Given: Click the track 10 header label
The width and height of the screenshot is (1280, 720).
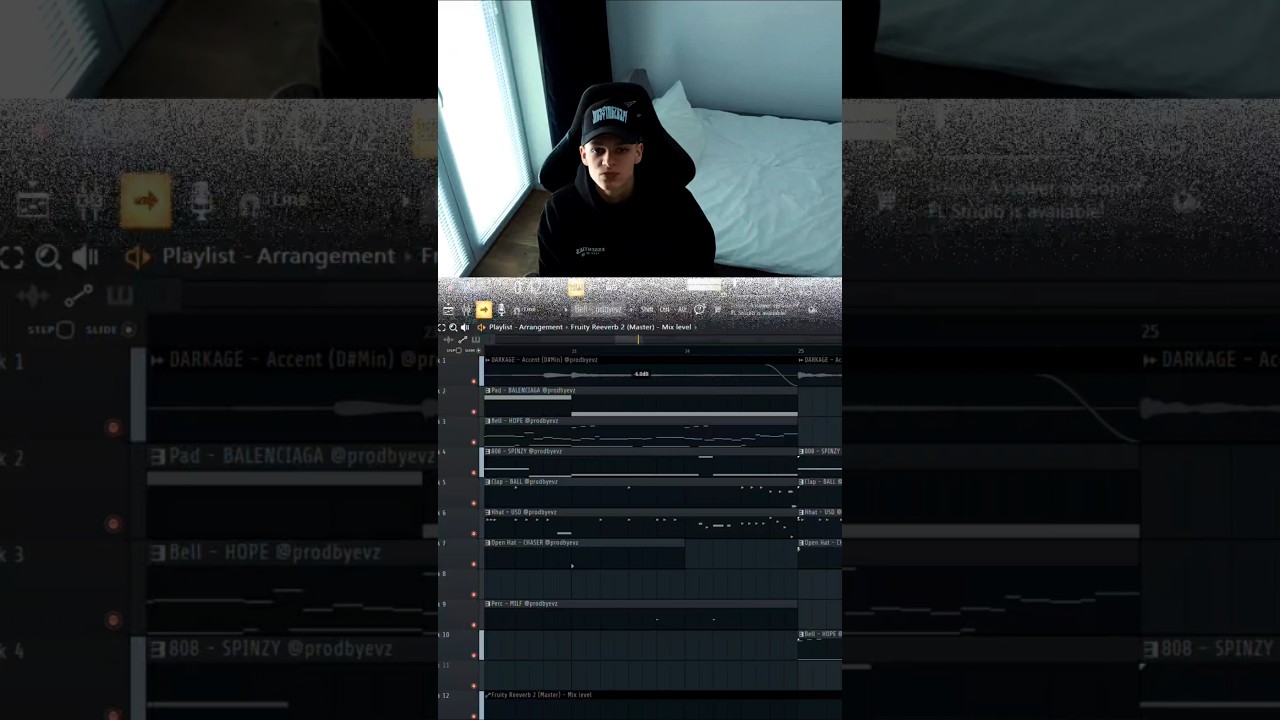Looking at the screenshot, I should tap(444, 635).
